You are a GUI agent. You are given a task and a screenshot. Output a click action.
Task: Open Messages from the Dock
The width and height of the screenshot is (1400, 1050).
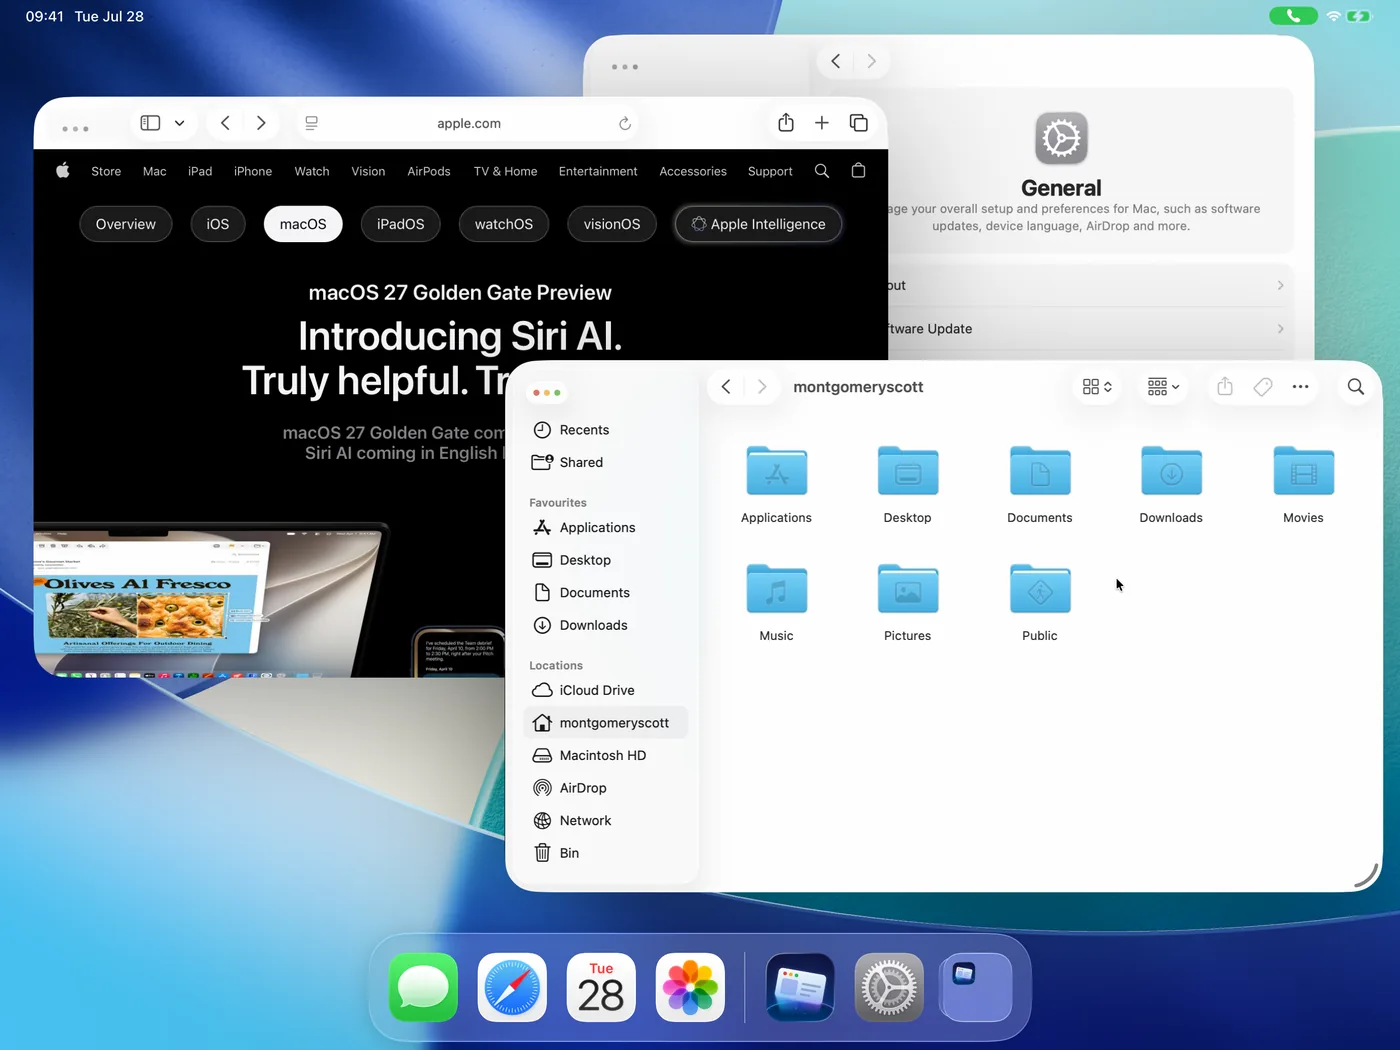coord(423,987)
